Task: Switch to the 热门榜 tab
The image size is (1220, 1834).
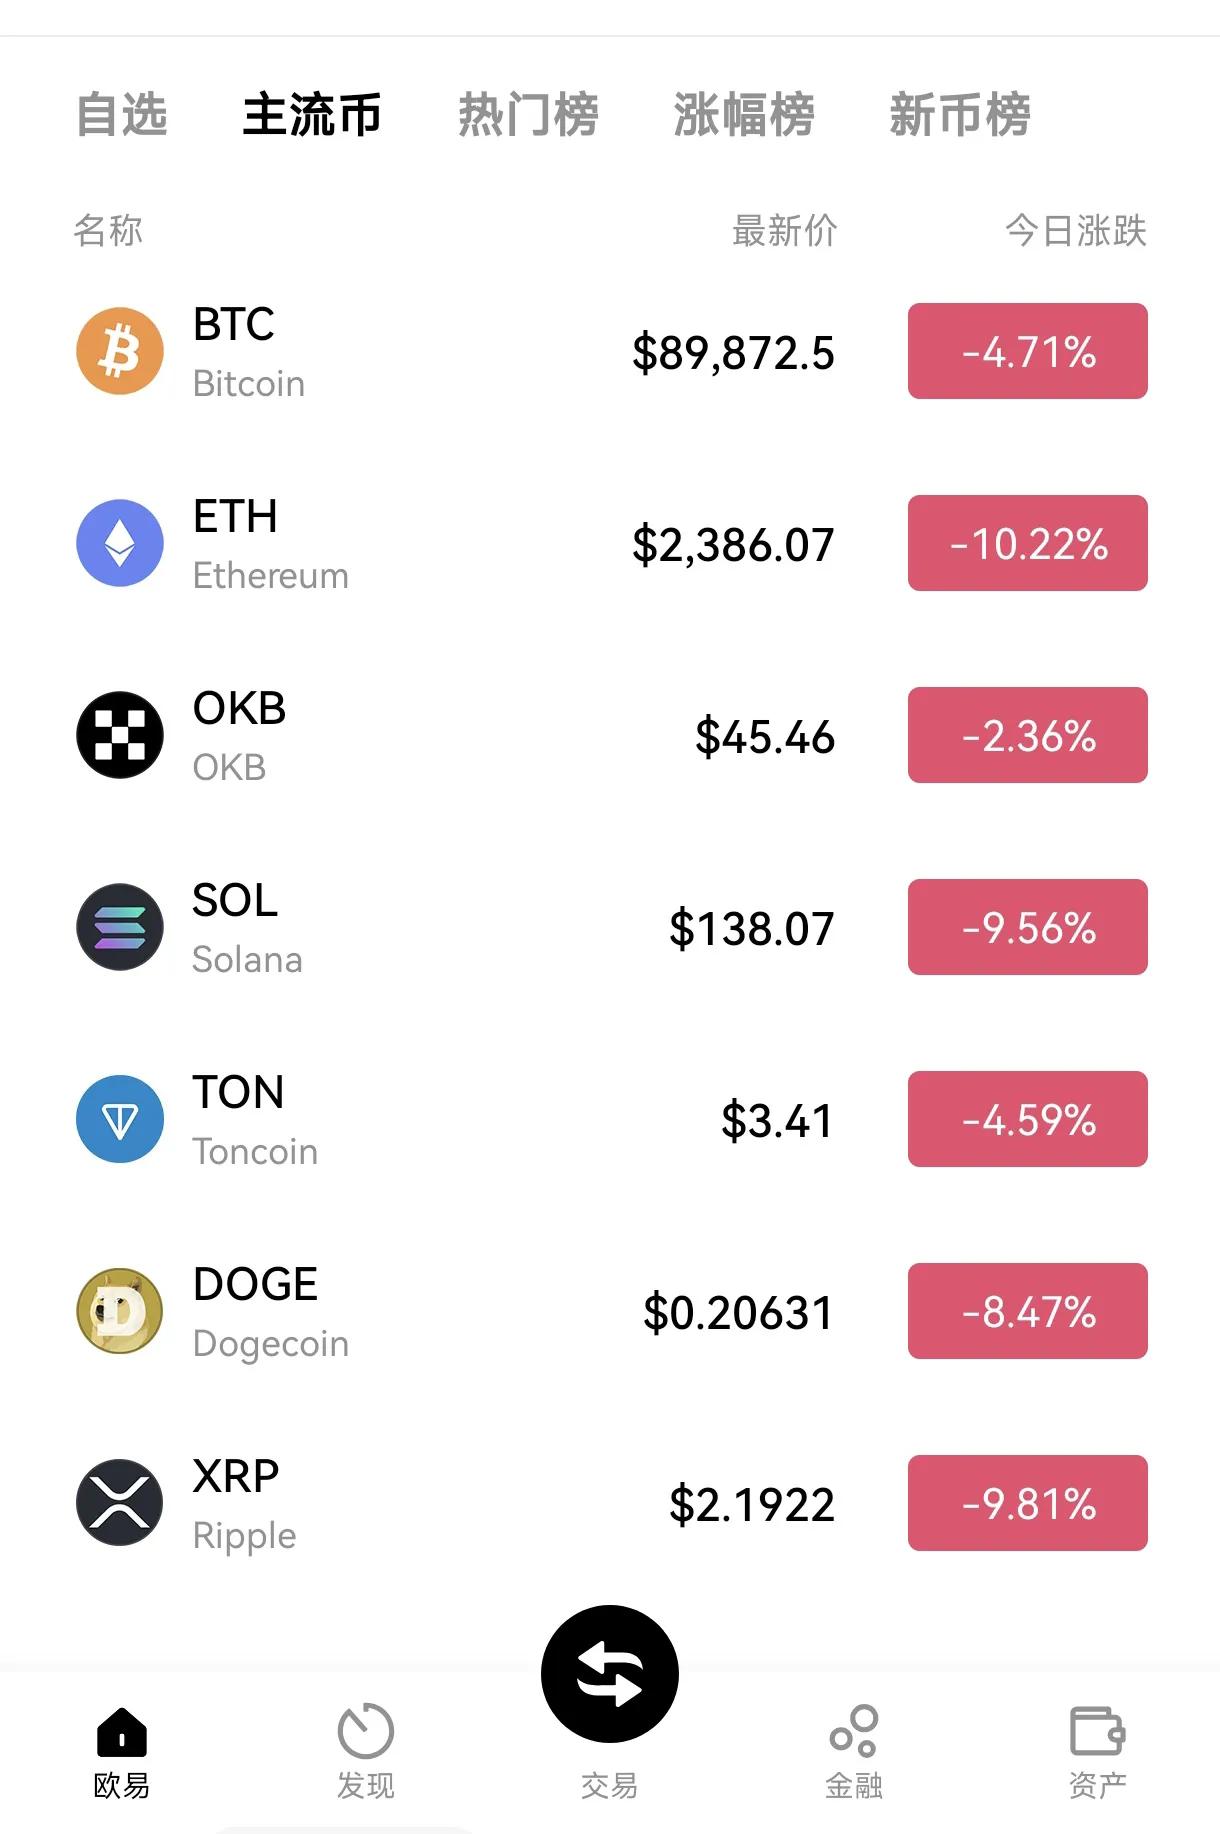Action: [528, 114]
